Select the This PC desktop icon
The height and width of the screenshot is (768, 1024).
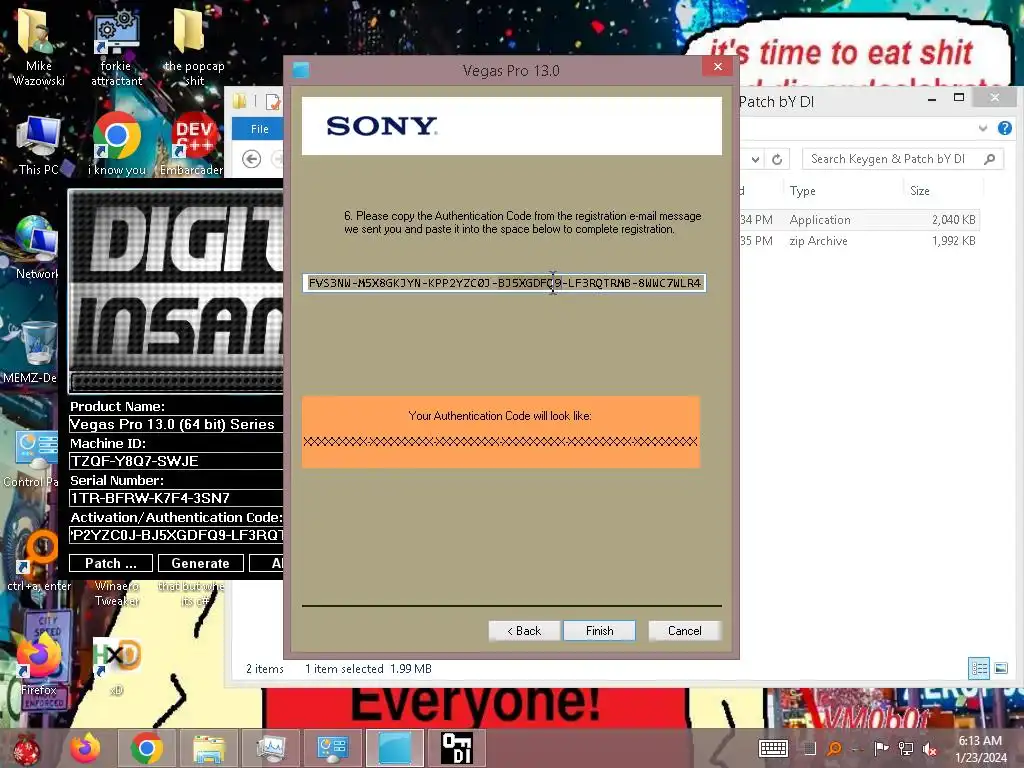click(x=38, y=145)
